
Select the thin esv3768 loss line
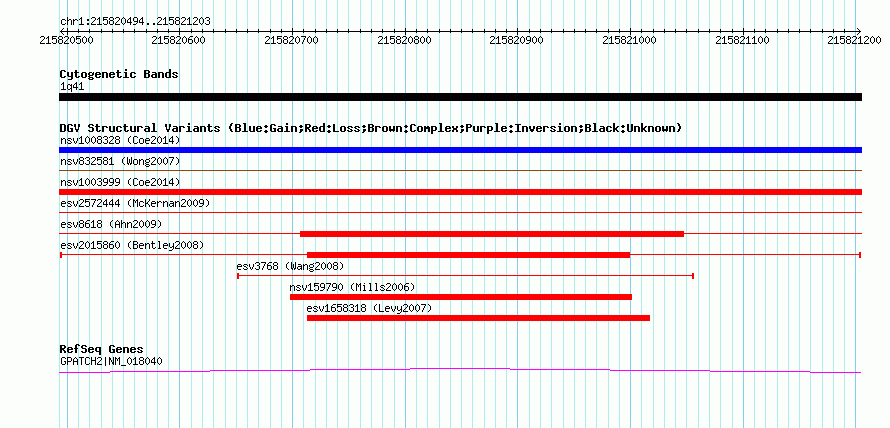click(465, 276)
